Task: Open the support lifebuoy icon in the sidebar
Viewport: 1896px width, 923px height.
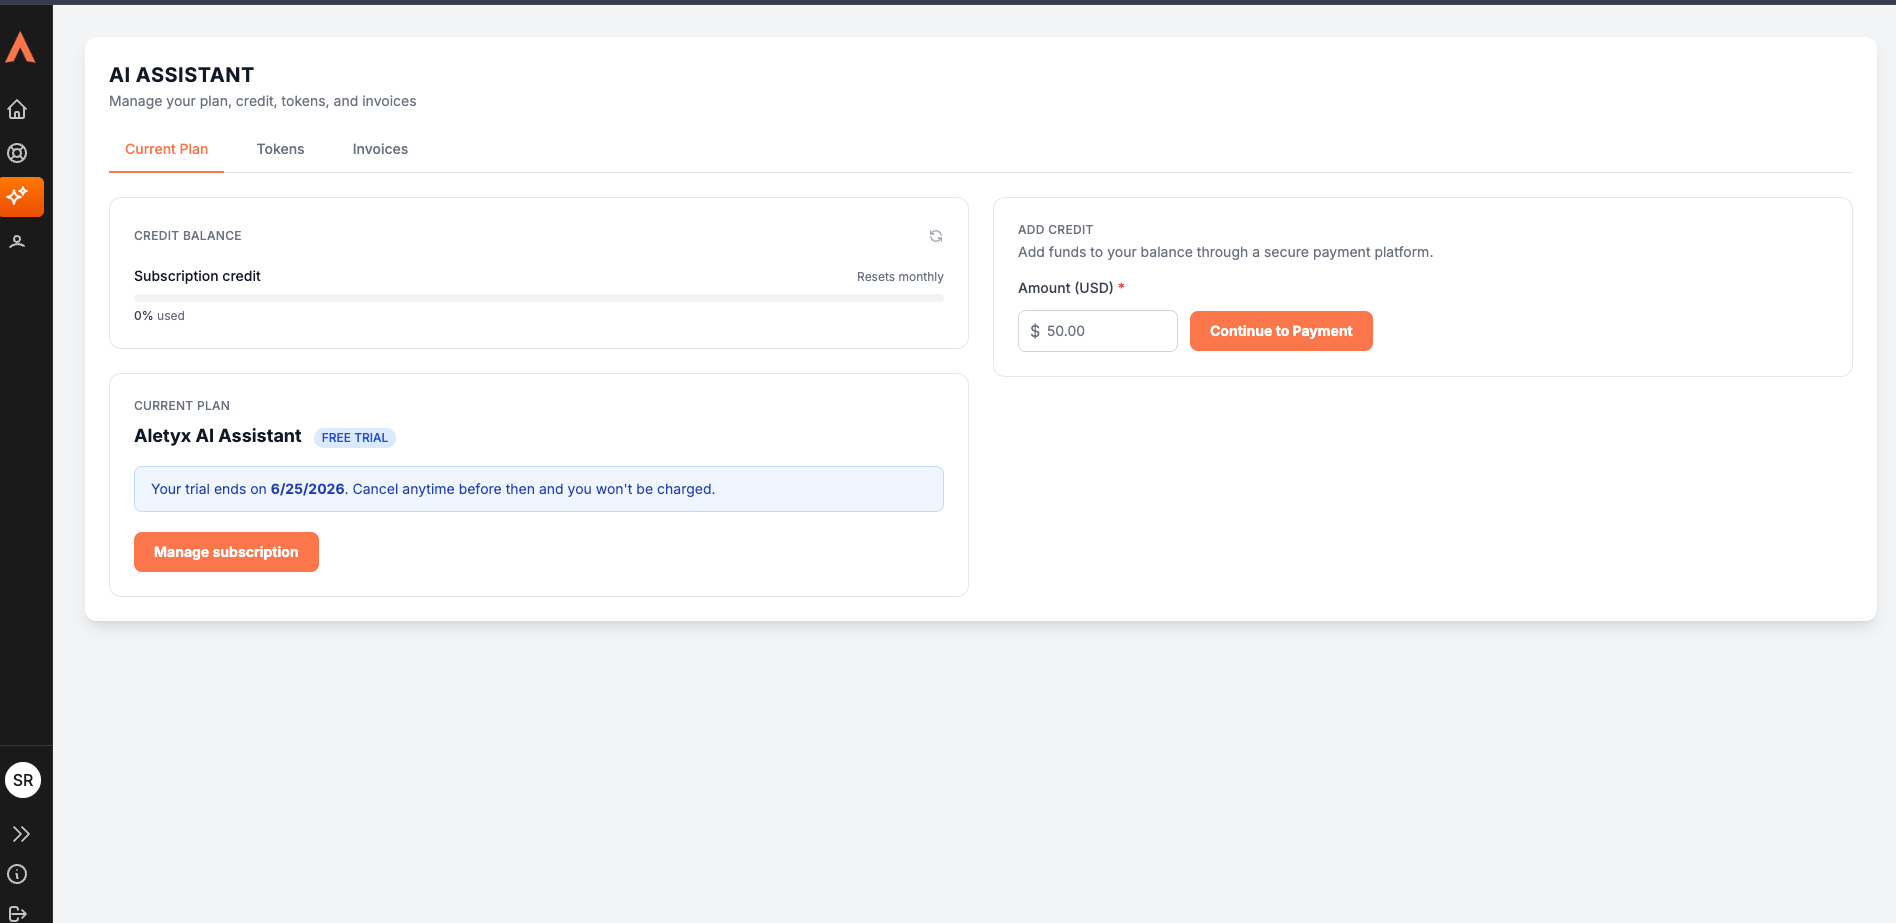Action: 17,153
